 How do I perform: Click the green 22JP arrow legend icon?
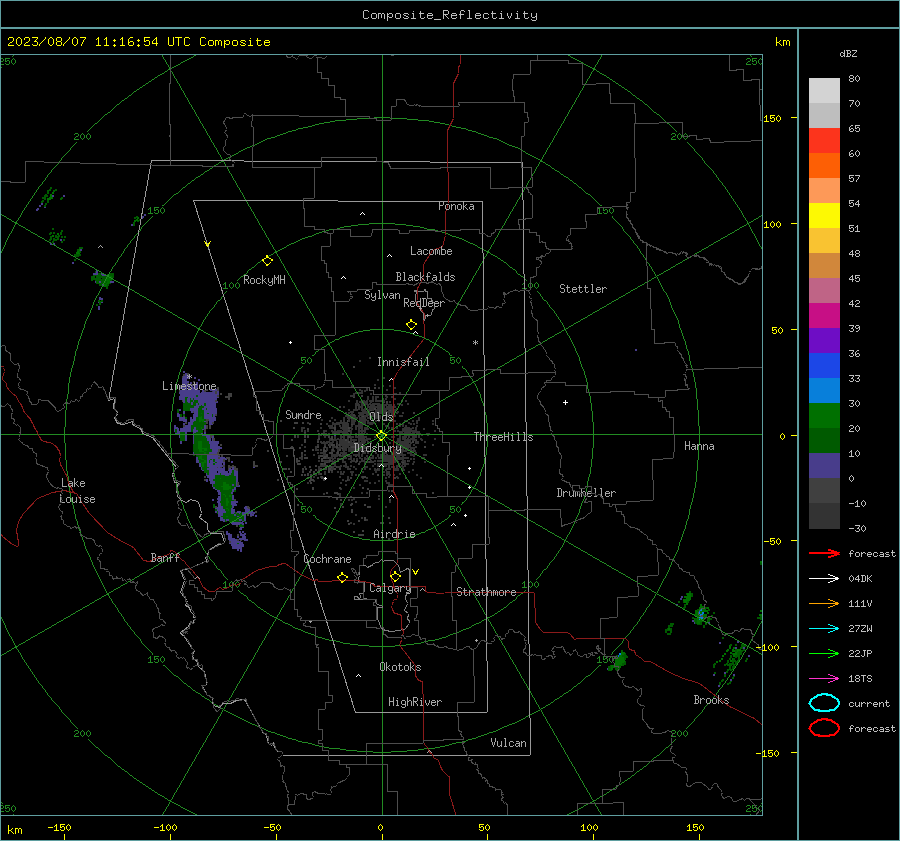click(x=824, y=653)
